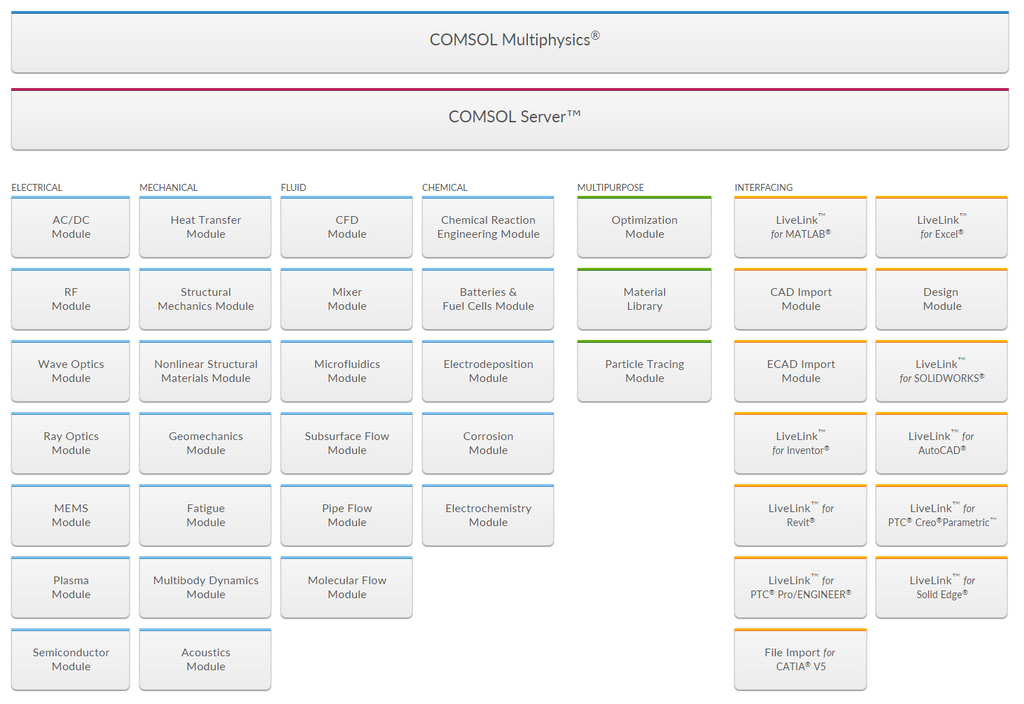The width and height of the screenshot is (1024, 704).
Task: Choose the MEMS Module tile
Action: coord(71,515)
